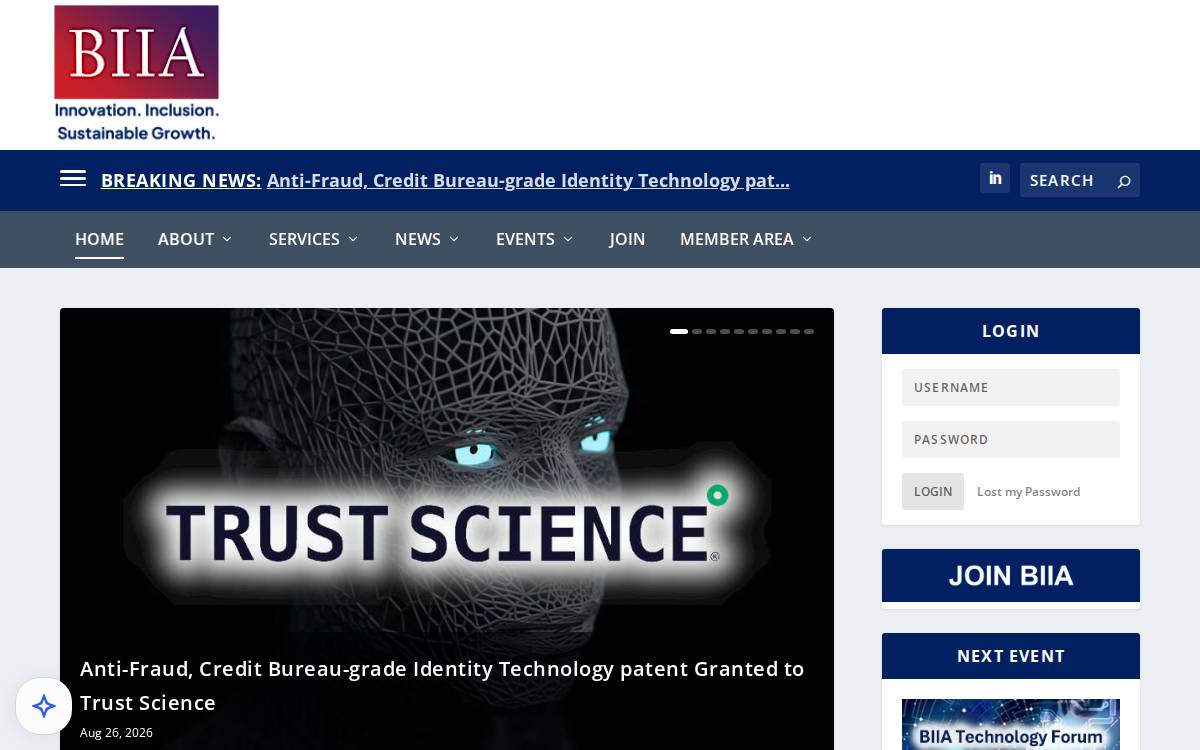The width and height of the screenshot is (1200, 750).
Task: Open the Trust Science patent article title
Action: [442, 685]
